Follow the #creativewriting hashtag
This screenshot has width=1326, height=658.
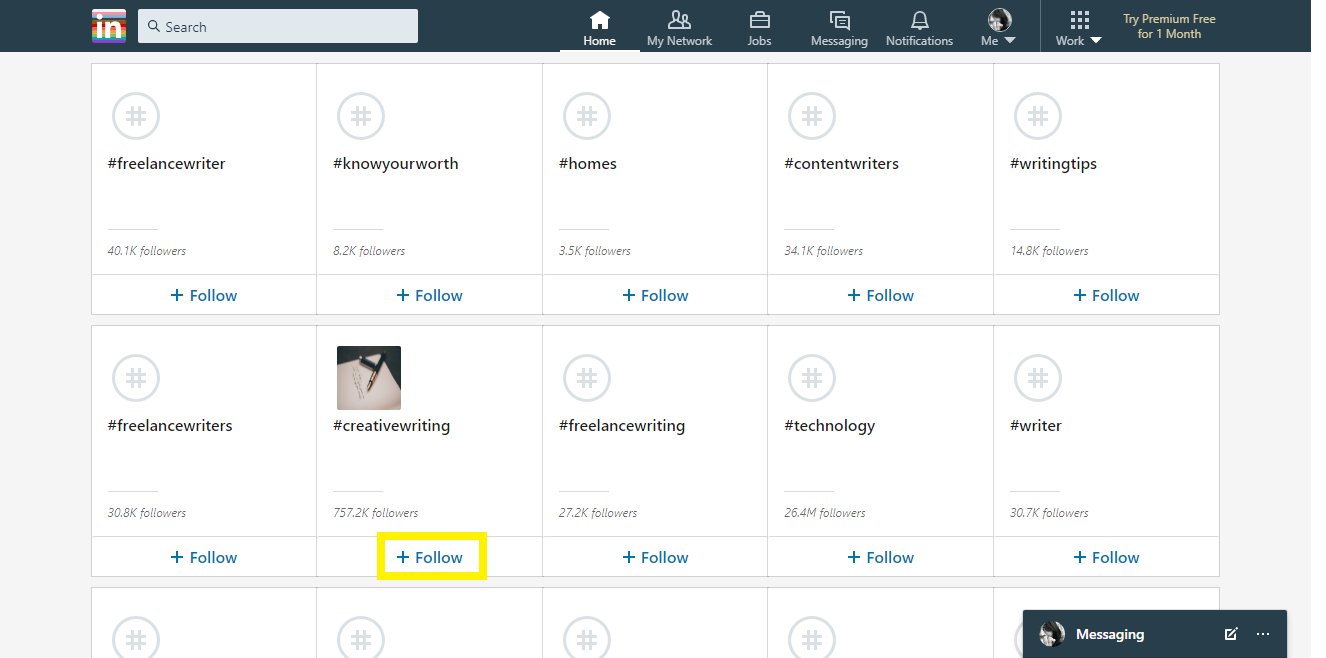point(429,557)
